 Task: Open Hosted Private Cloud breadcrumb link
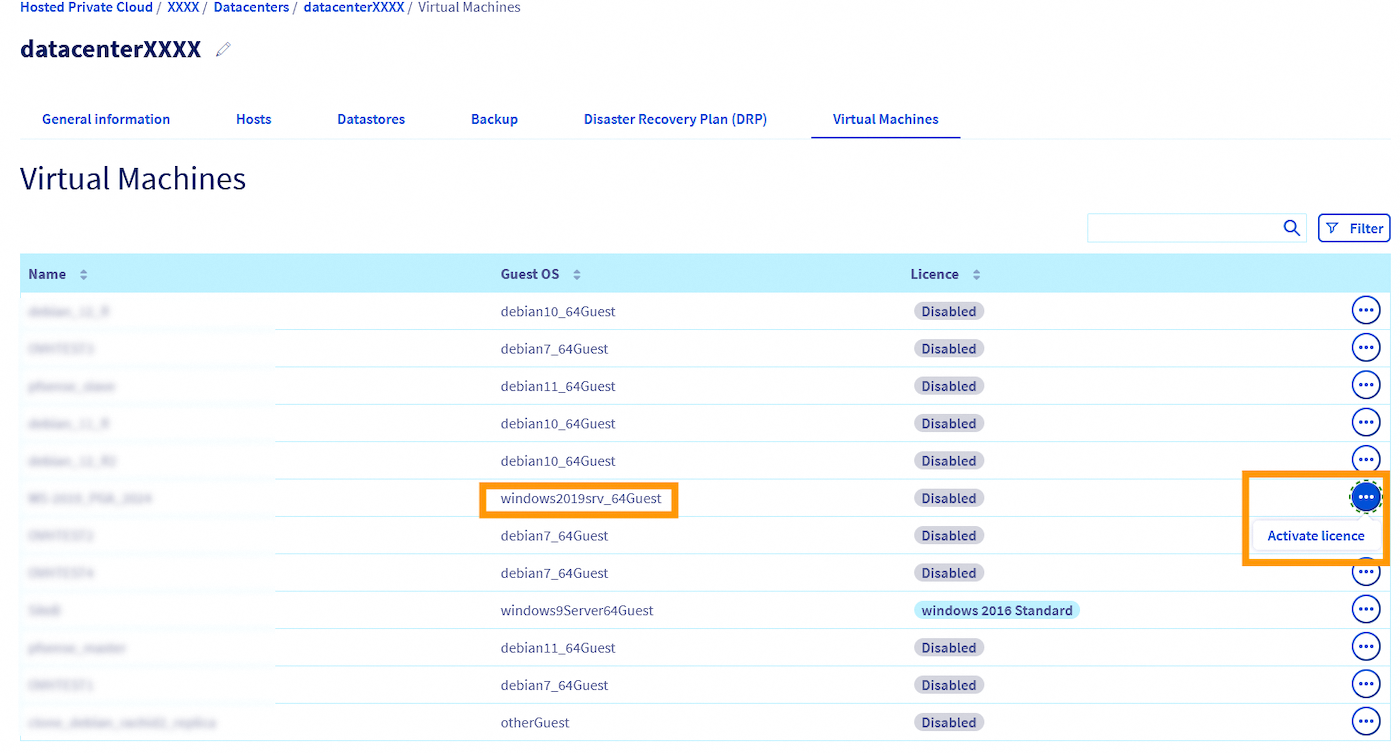[86, 7]
